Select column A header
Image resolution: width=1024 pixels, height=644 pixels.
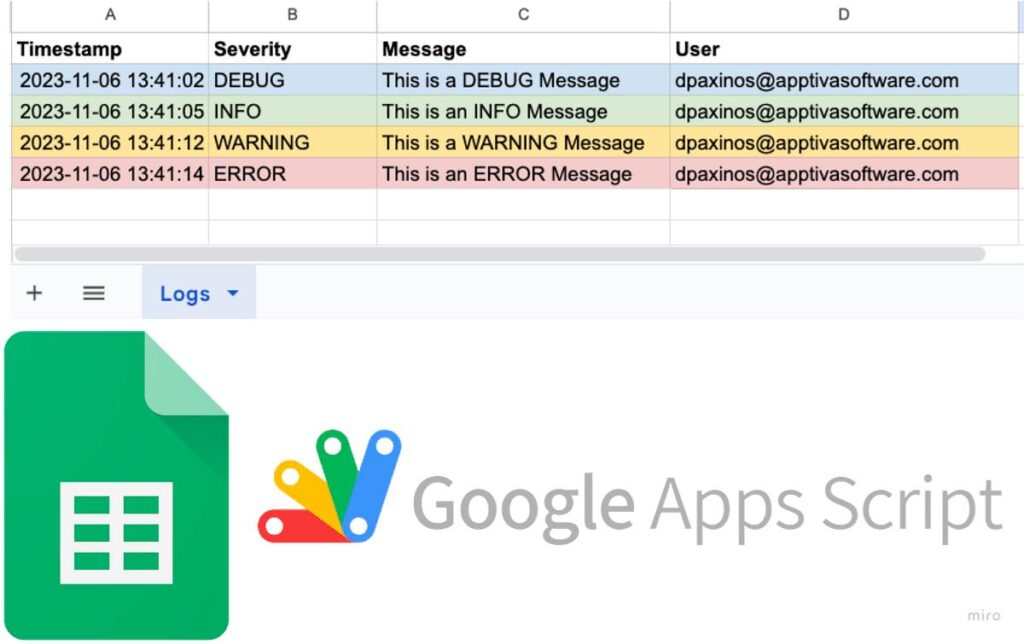[110, 15]
